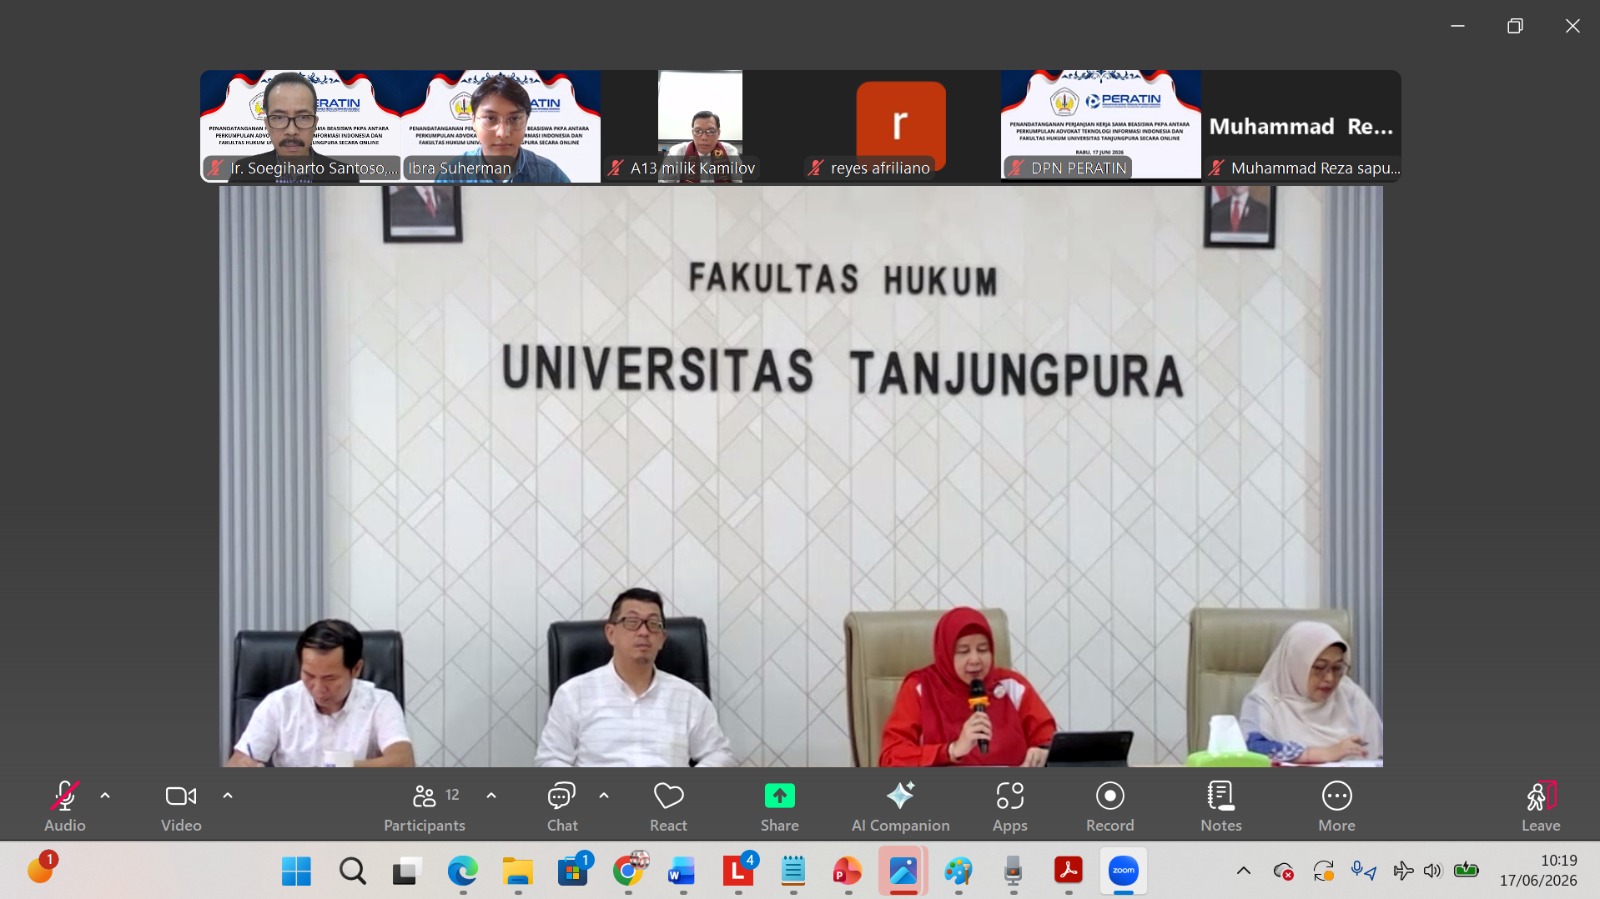Open the Participants panel
This screenshot has width=1600, height=899.
425,806
